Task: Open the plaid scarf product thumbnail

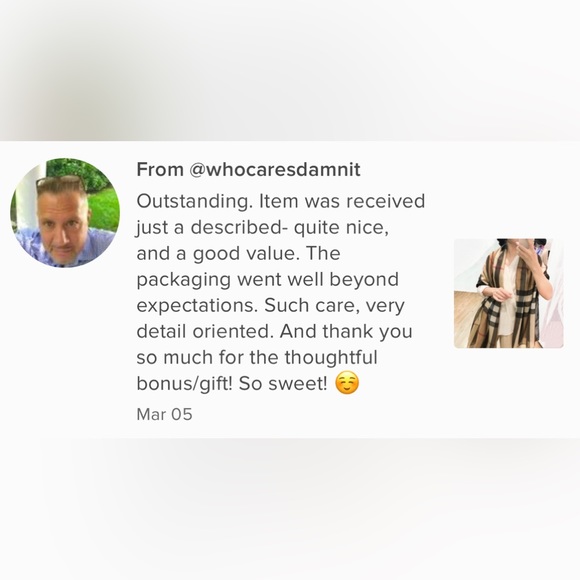Action: click(x=509, y=293)
